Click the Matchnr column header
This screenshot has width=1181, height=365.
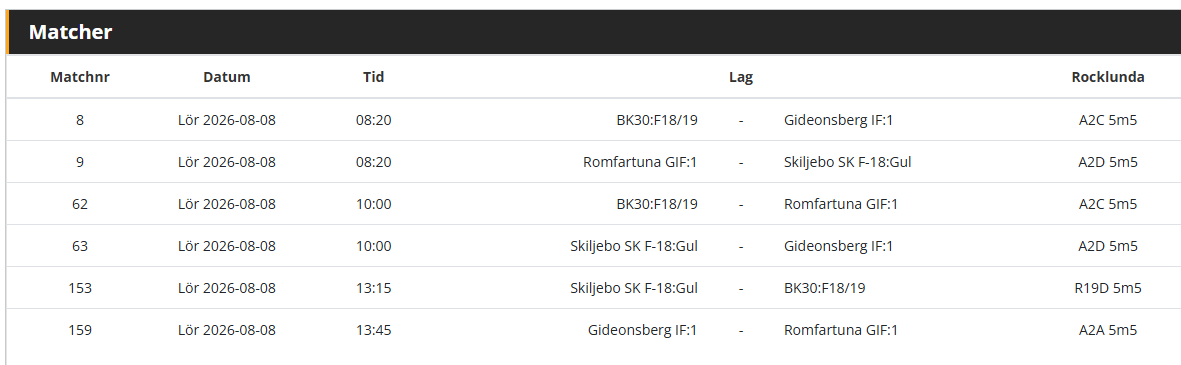[80, 77]
